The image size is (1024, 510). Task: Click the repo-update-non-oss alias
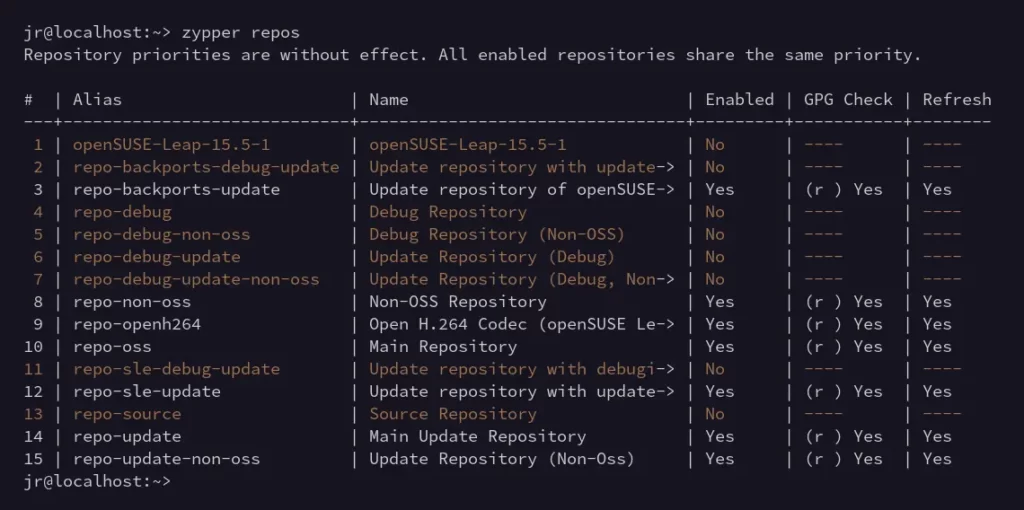point(166,459)
